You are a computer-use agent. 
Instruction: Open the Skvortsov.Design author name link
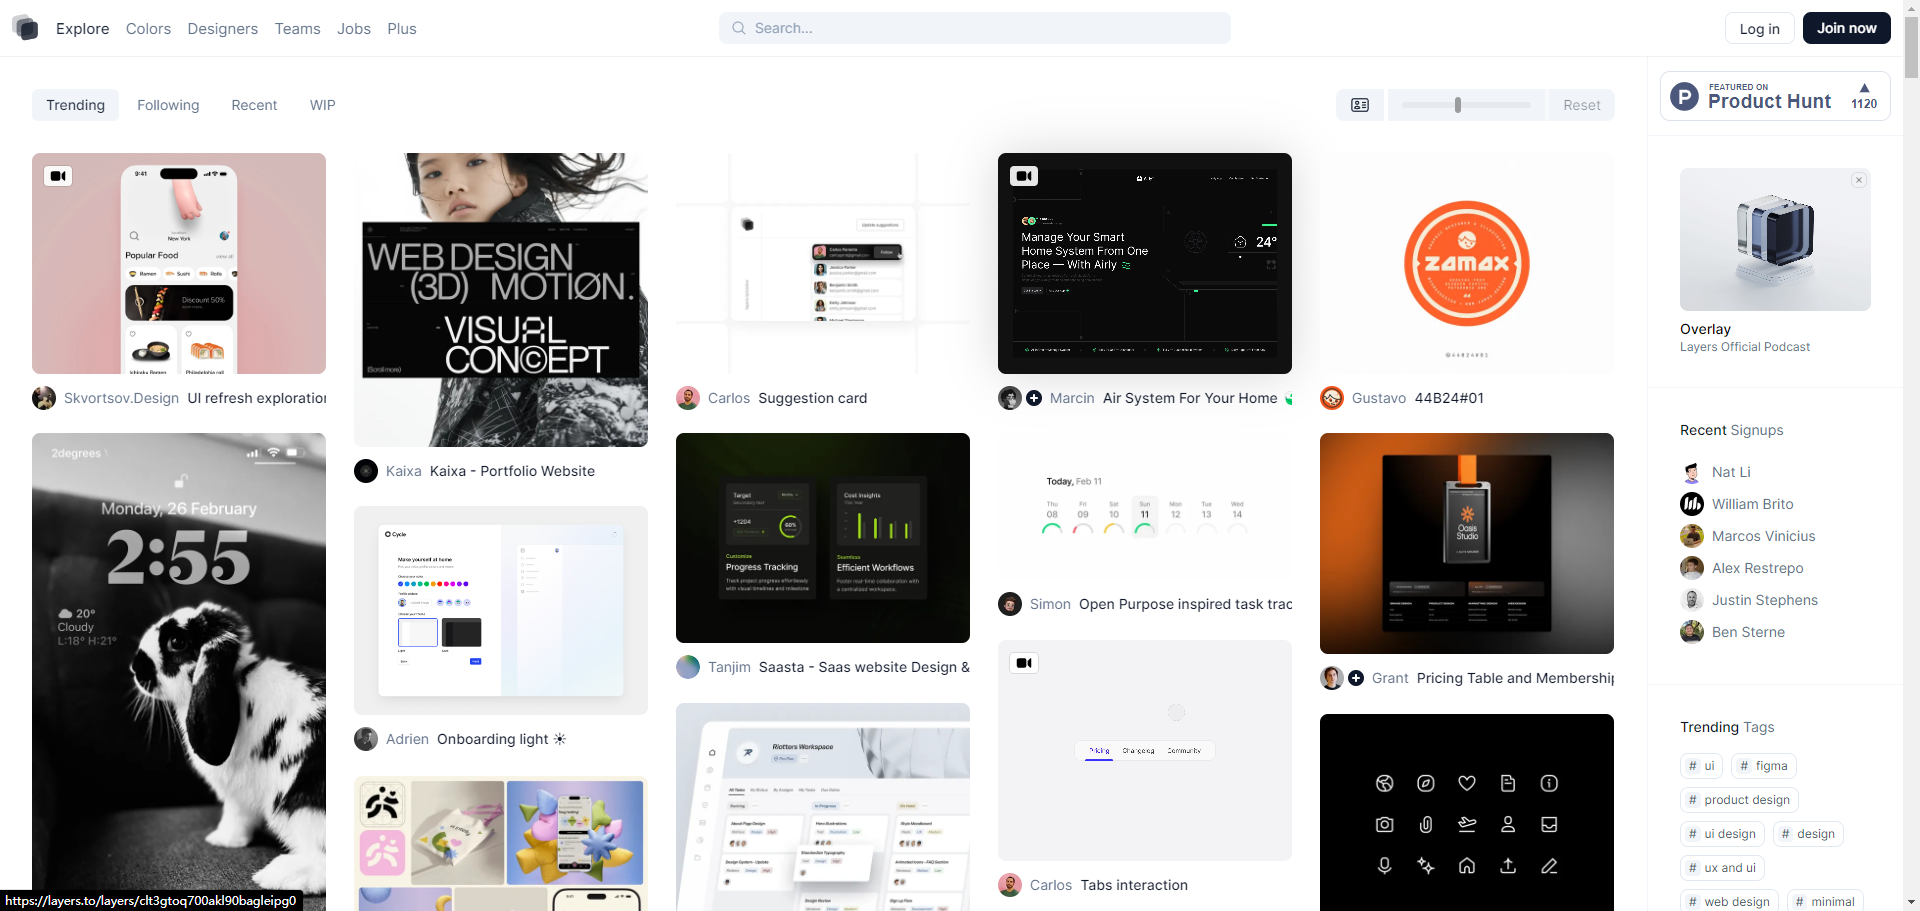pos(121,398)
